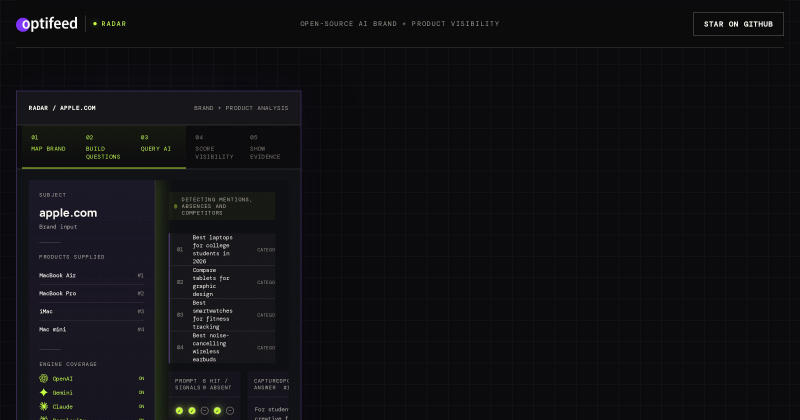The width and height of the screenshot is (800, 420).
Task: Click the OpenAI engine icon
Action: coord(44,379)
